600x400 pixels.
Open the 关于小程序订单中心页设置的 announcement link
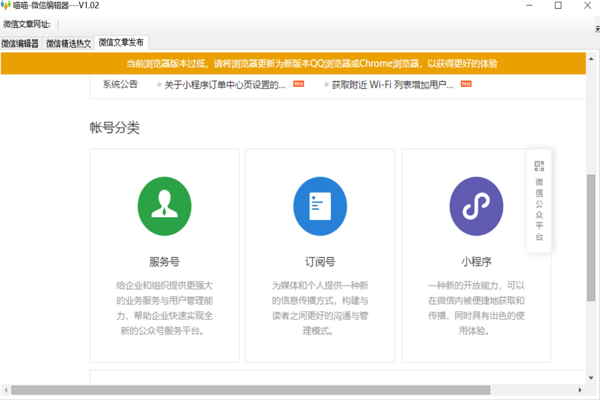click(225, 85)
